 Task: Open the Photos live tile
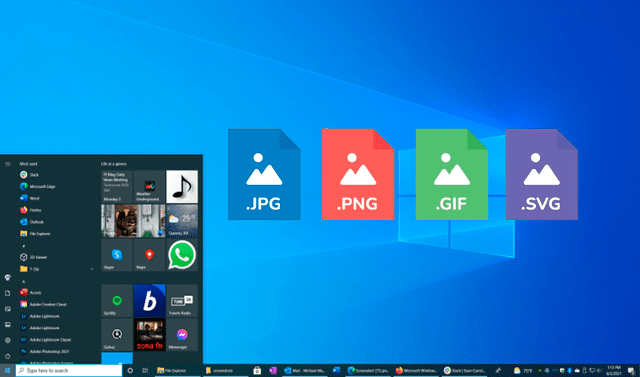coord(133,221)
